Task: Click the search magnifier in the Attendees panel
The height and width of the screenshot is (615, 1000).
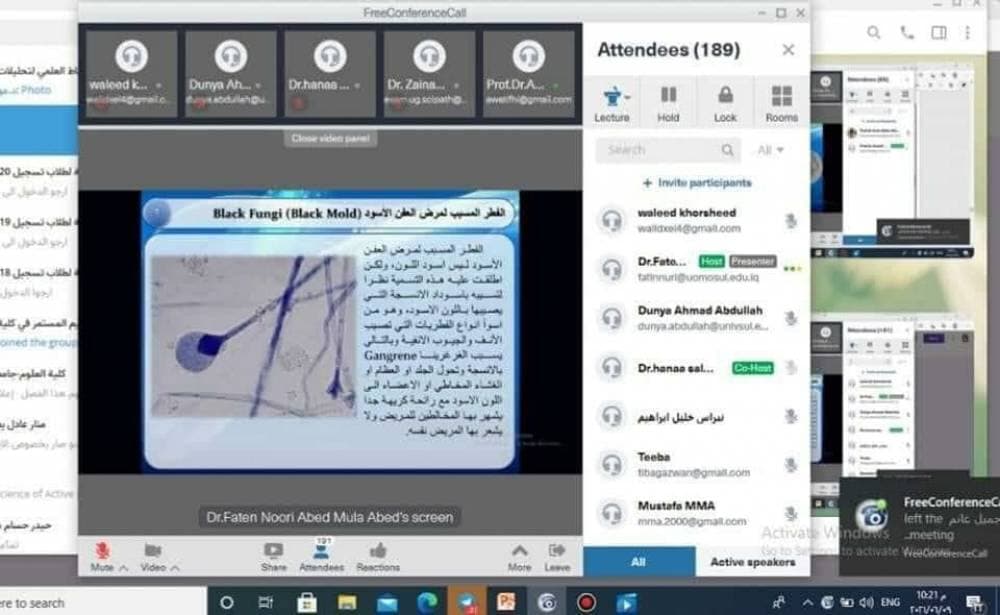Action: tap(727, 150)
